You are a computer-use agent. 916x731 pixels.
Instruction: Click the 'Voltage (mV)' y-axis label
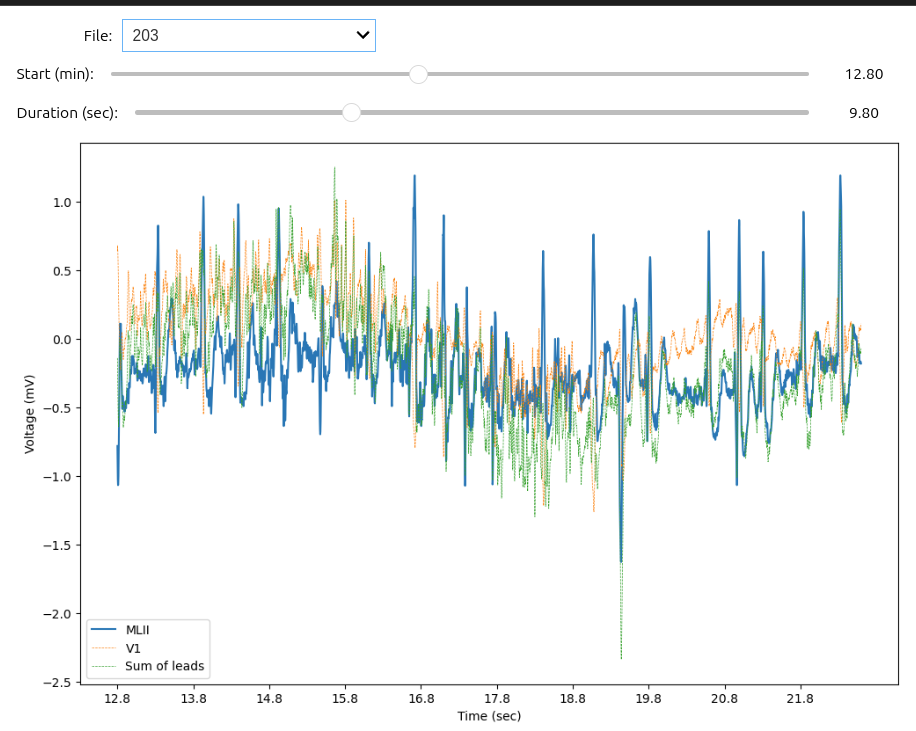(29, 414)
